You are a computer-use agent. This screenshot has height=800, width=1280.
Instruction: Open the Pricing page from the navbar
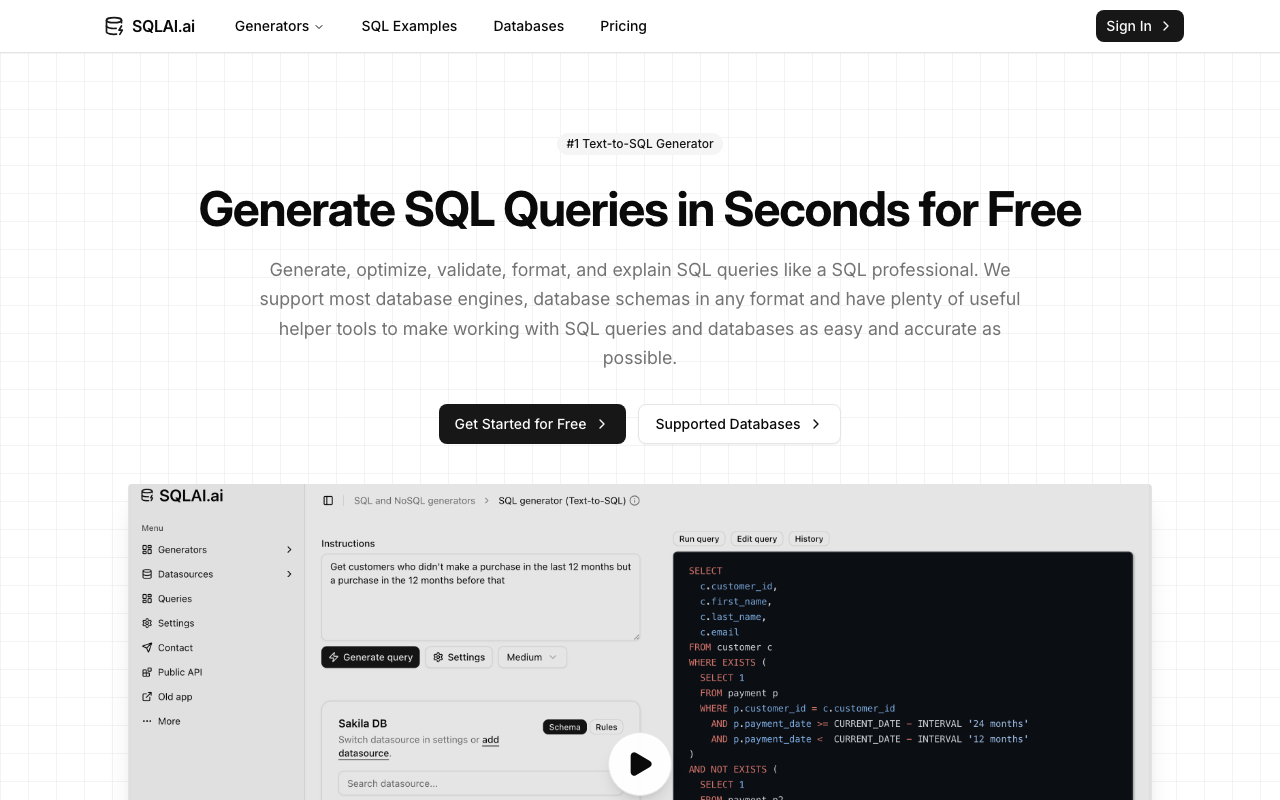click(623, 26)
